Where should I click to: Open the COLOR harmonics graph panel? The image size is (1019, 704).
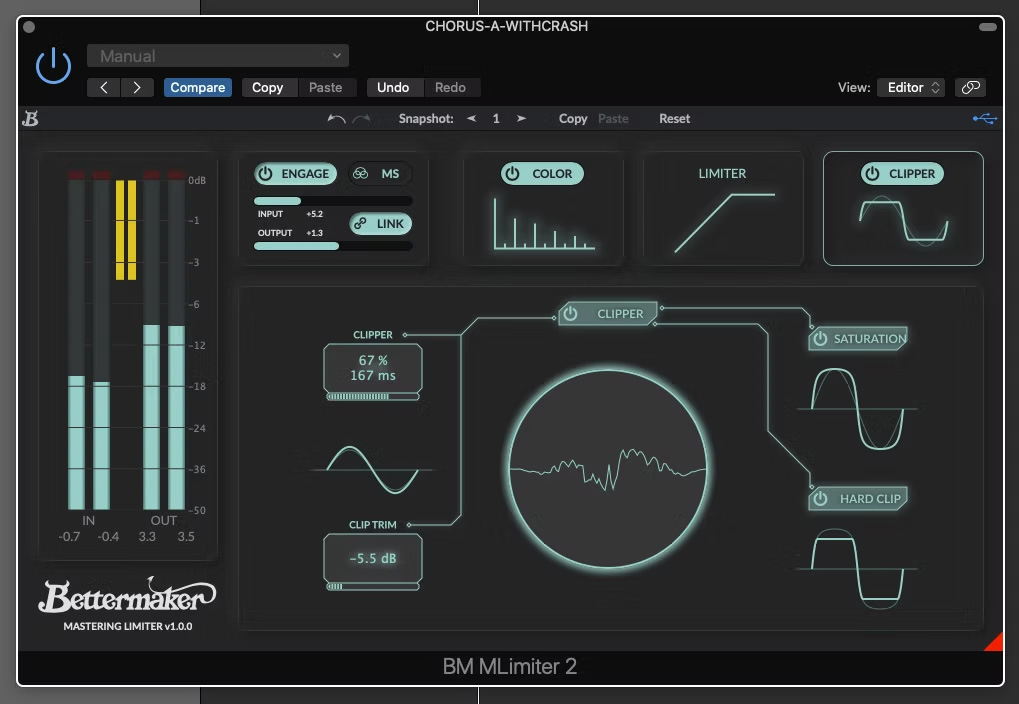pos(544,224)
